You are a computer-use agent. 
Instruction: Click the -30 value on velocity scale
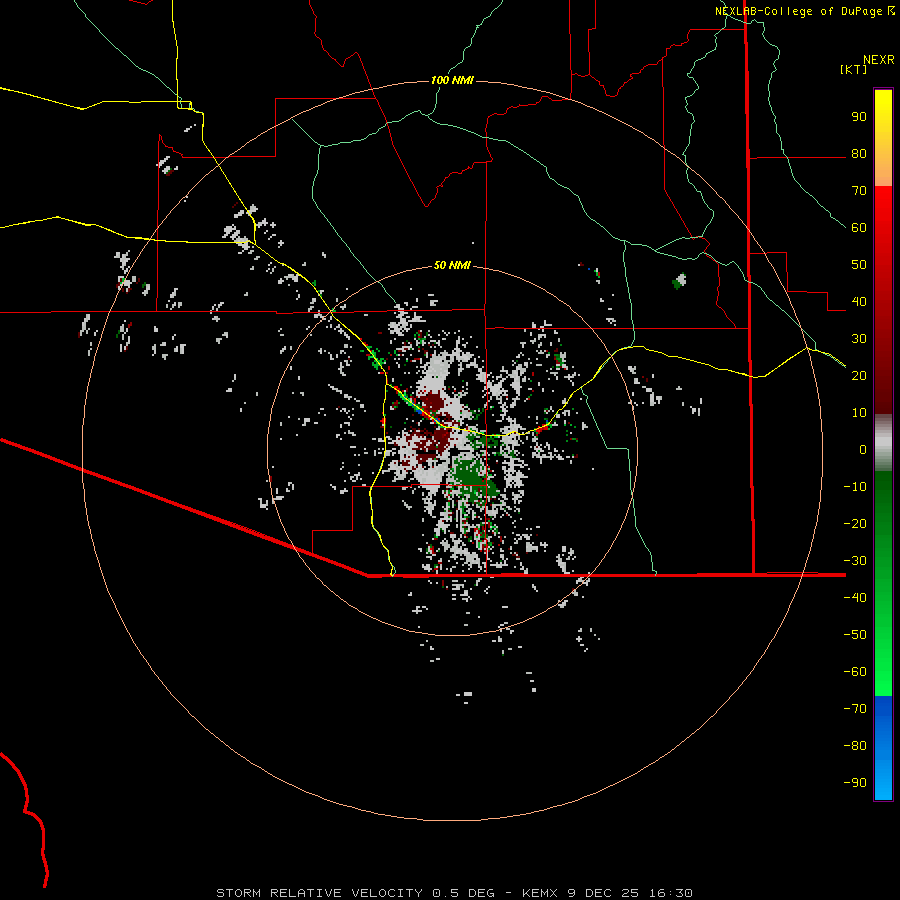tap(855, 561)
